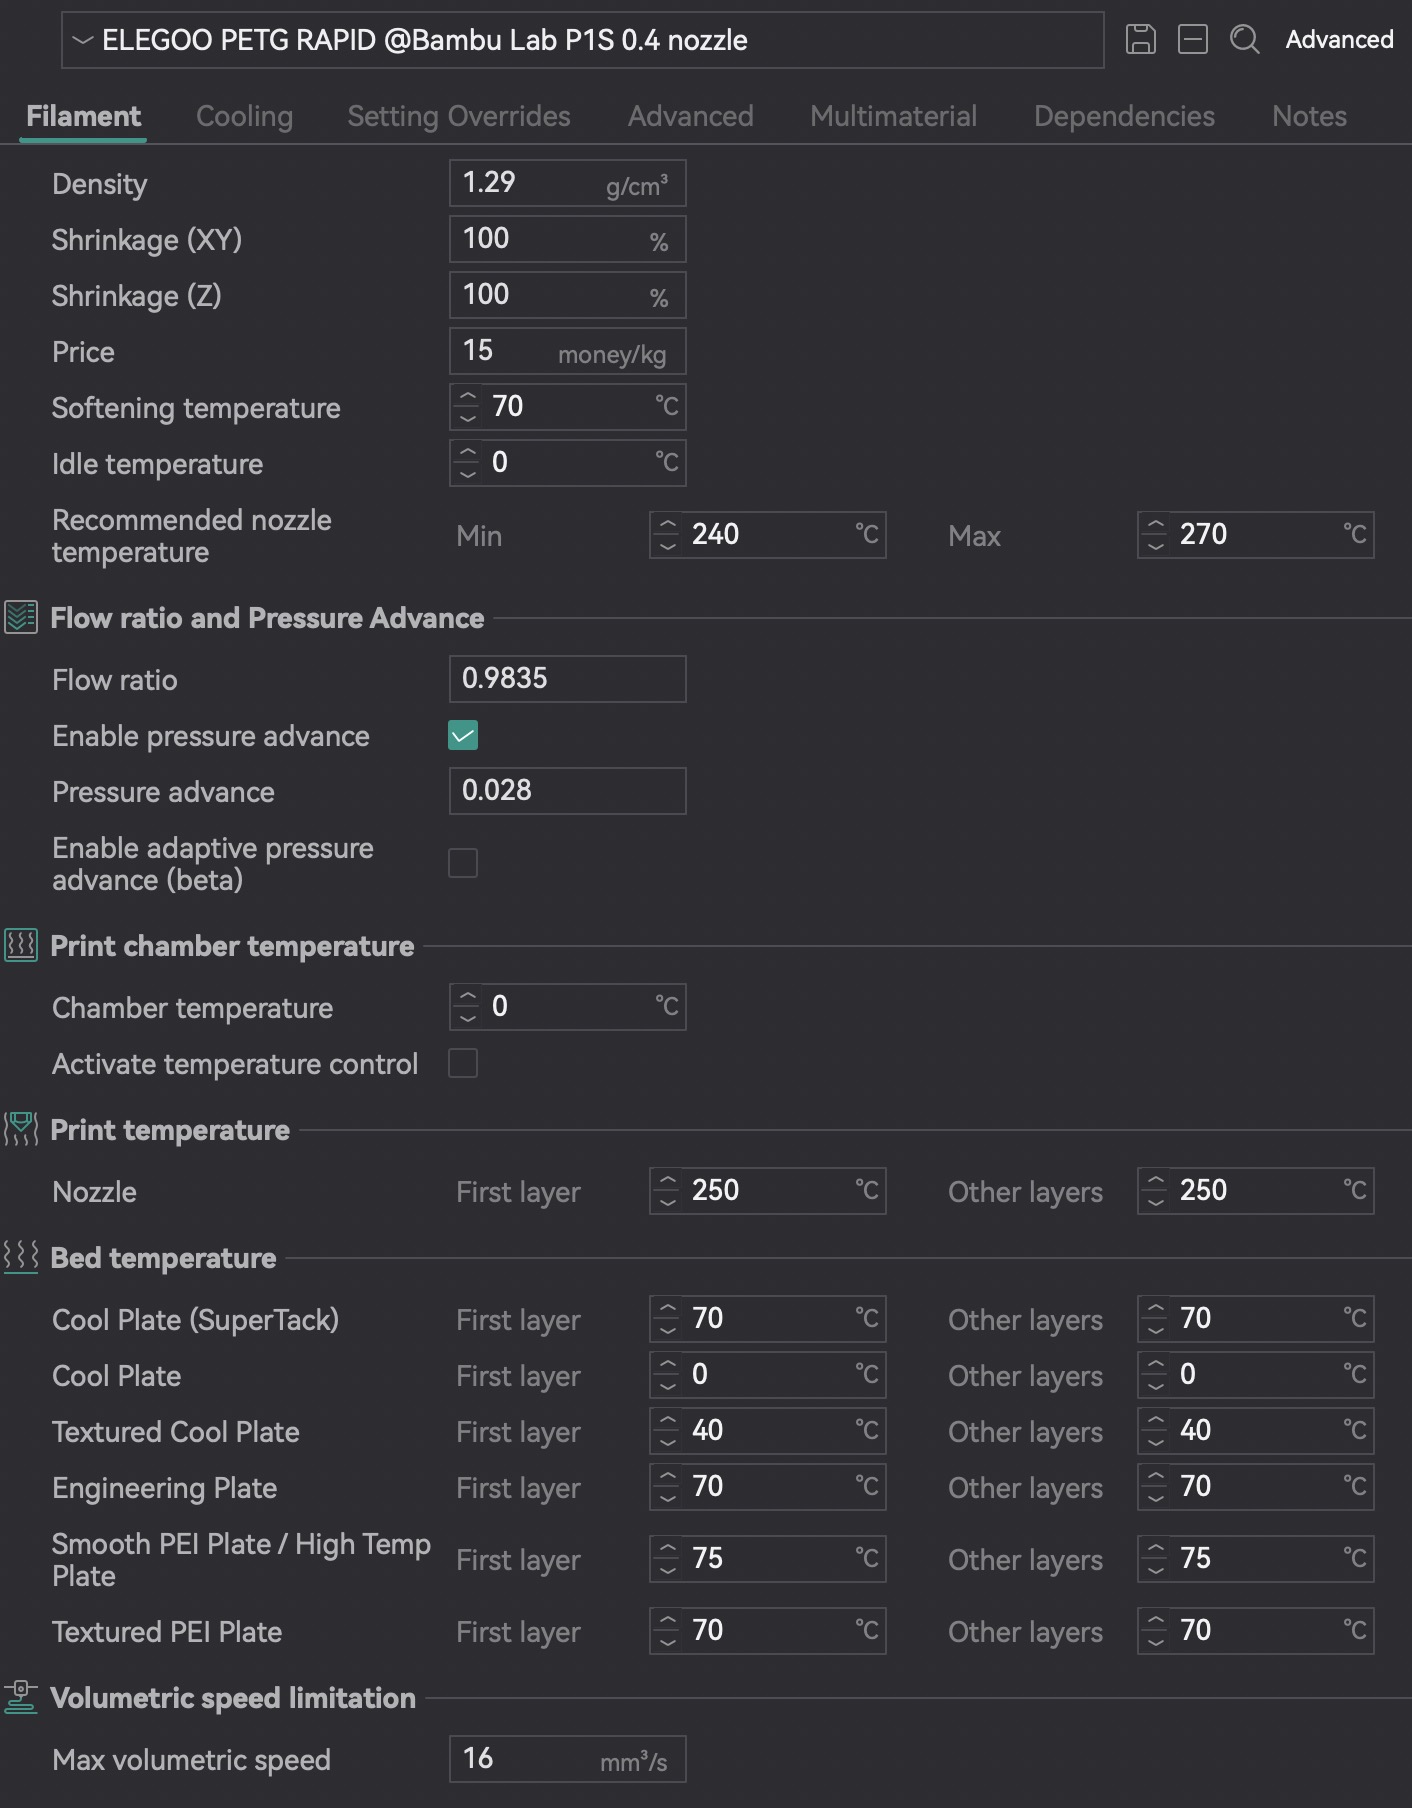Save the current filament preset
The height and width of the screenshot is (1808, 1412).
pyautogui.click(x=1140, y=40)
